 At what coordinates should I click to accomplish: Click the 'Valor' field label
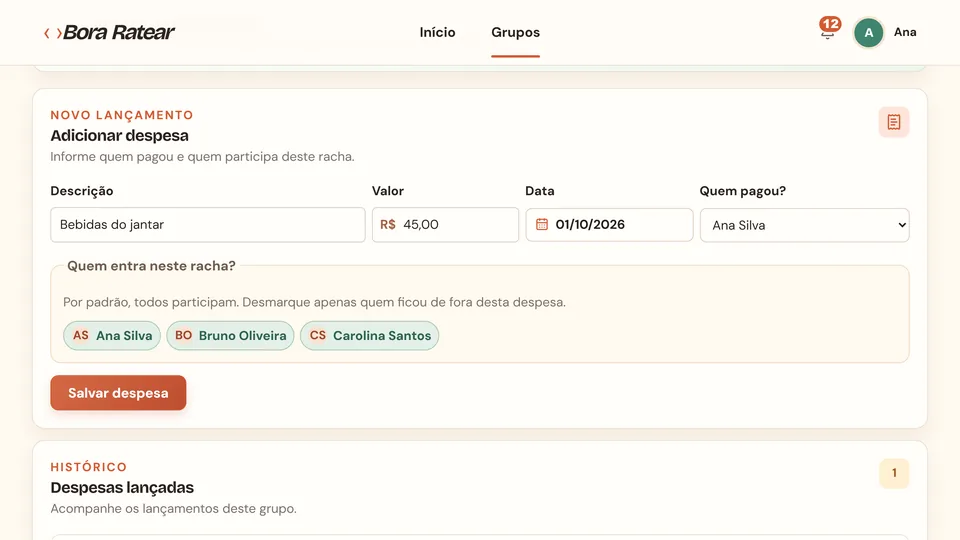pos(388,191)
